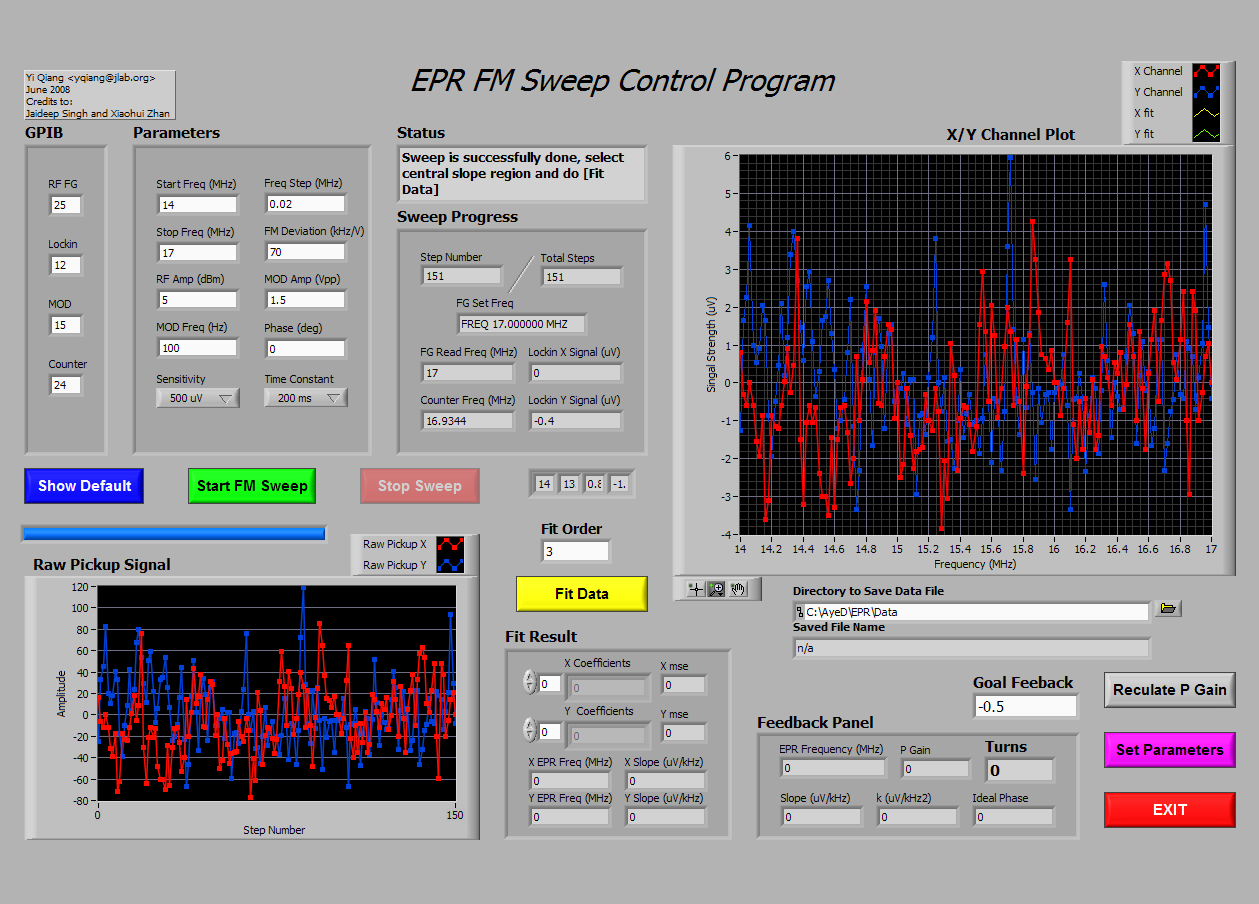Click the MOD GPIB address field
The image size is (1259, 904).
pos(66,325)
